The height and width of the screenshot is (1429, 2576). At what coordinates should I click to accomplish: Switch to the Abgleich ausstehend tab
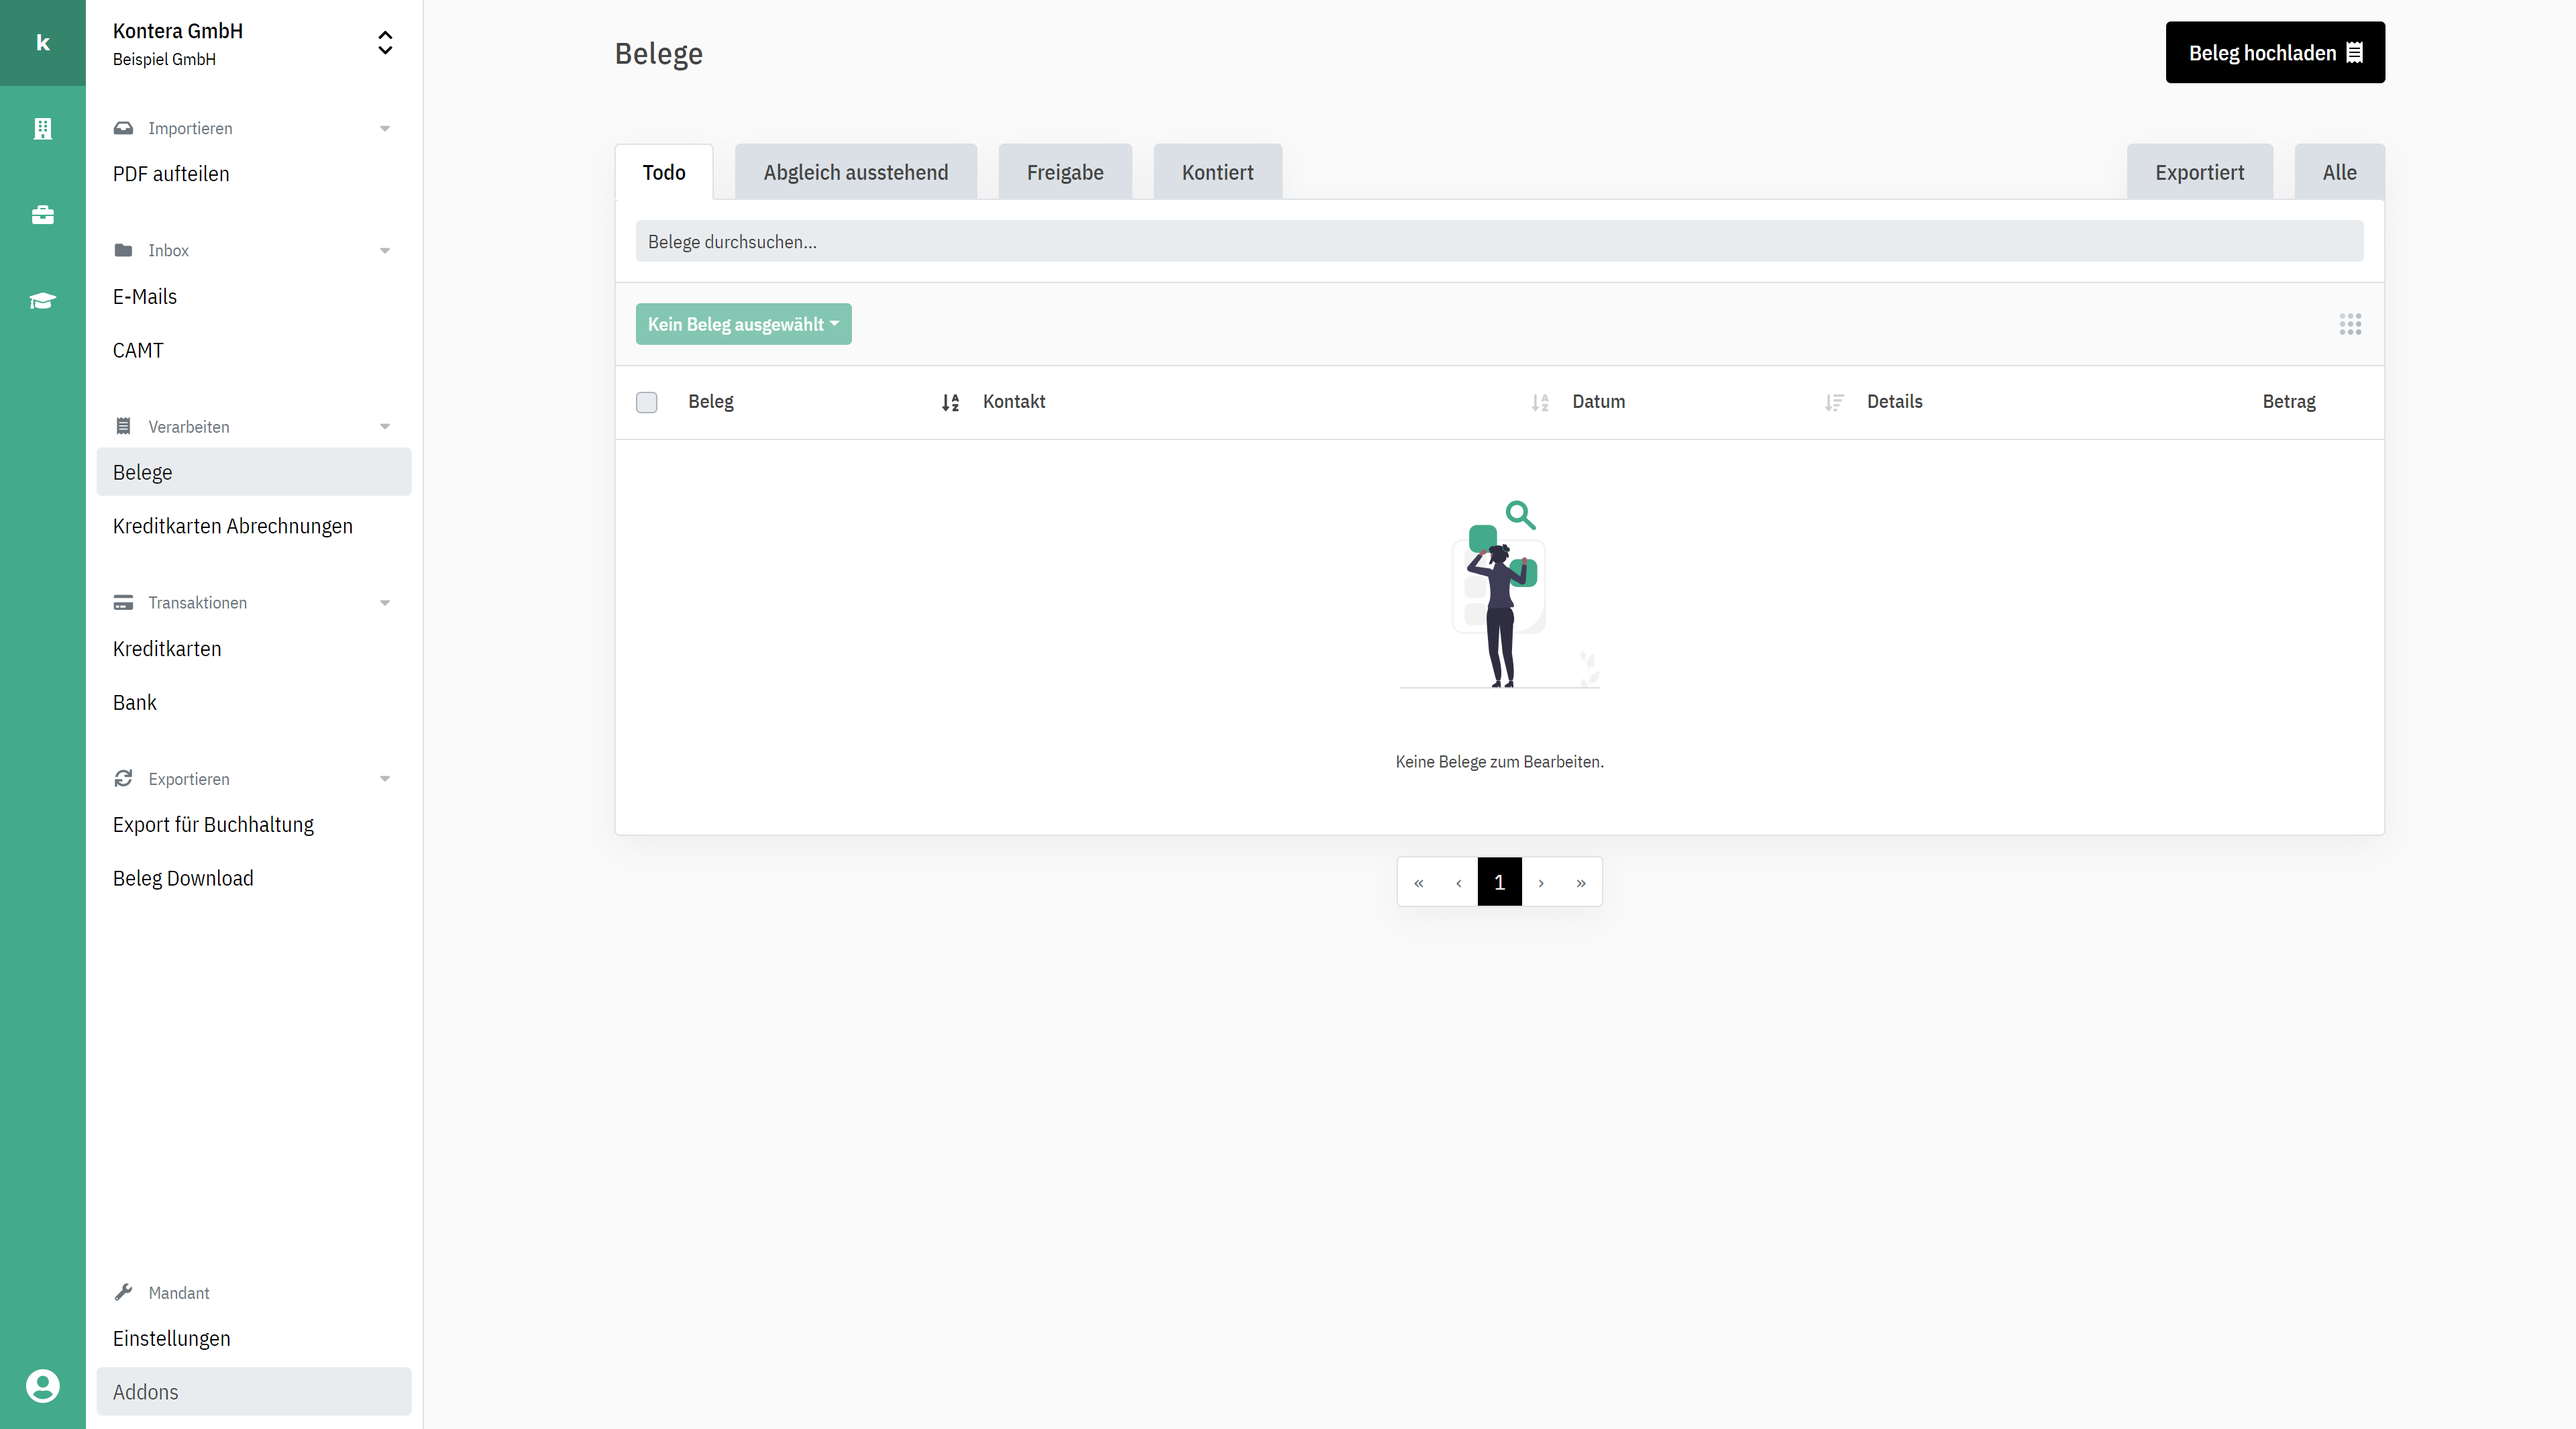pos(856,172)
